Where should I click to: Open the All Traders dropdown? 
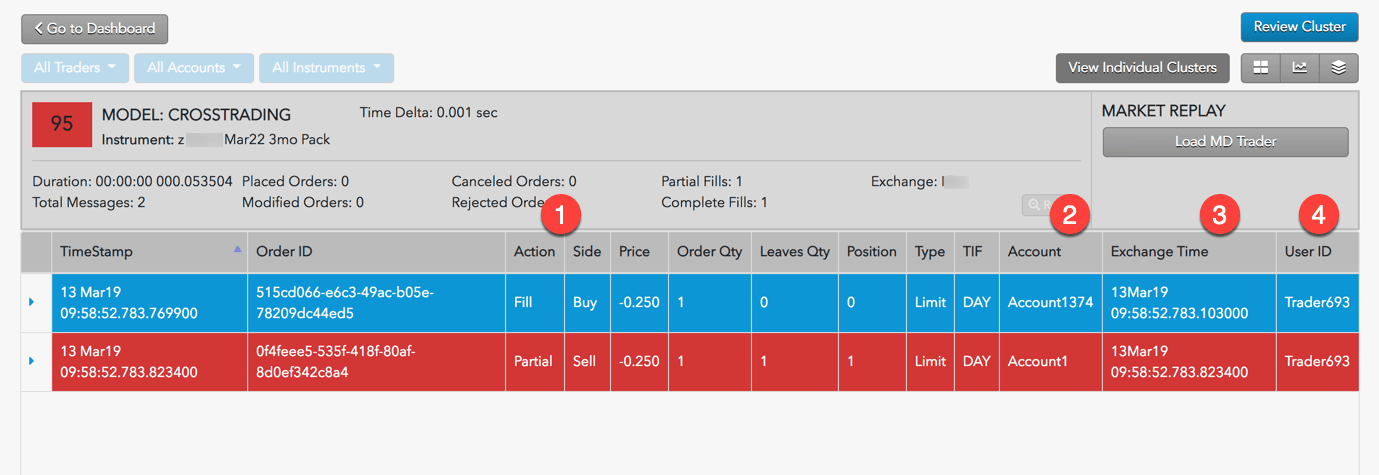tap(75, 68)
